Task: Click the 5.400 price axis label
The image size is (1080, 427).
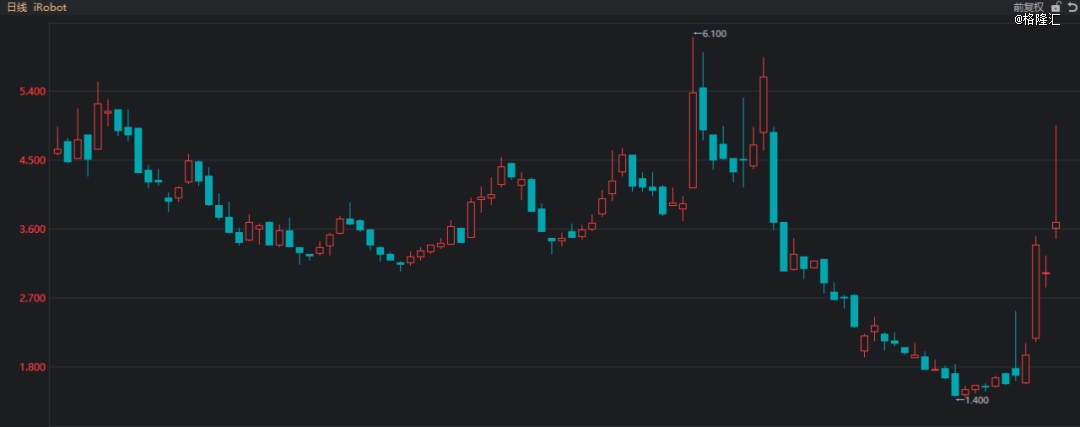Action: coord(34,92)
